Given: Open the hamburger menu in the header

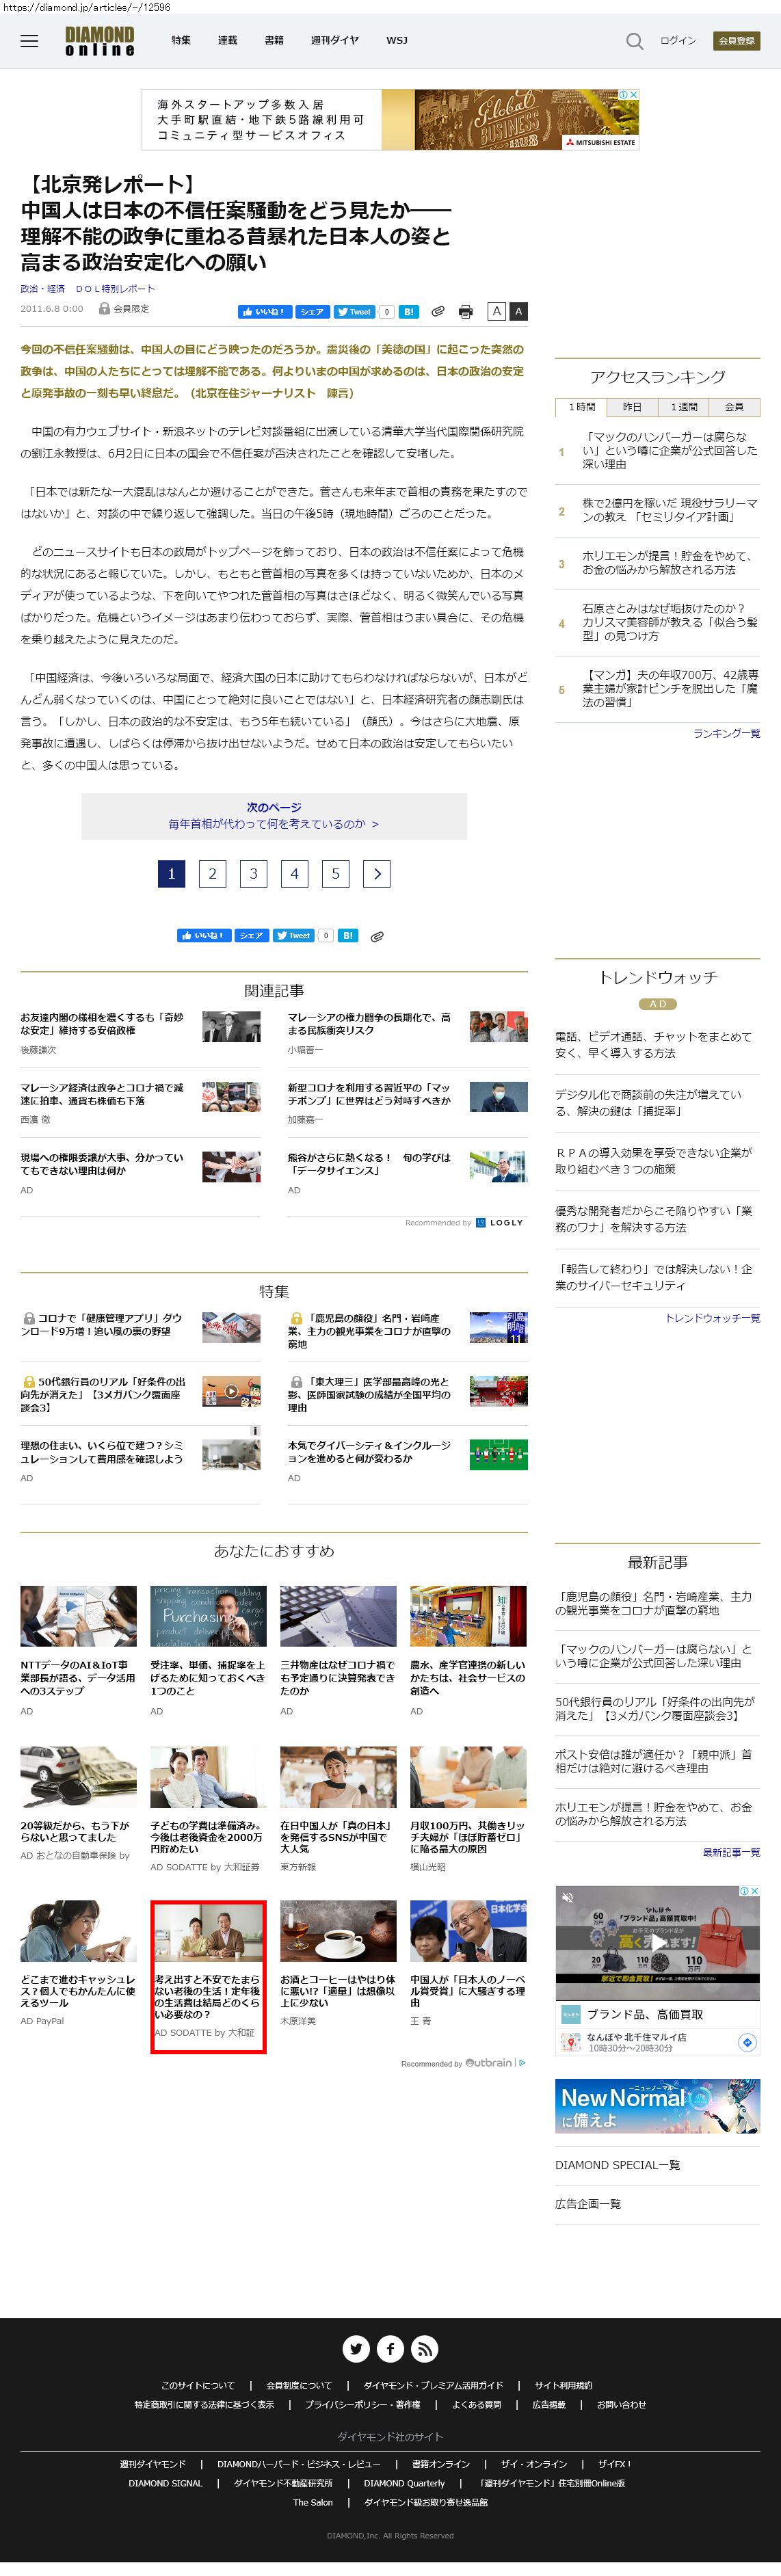Looking at the screenshot, I should pyautogui.click(x=29, y=41).
